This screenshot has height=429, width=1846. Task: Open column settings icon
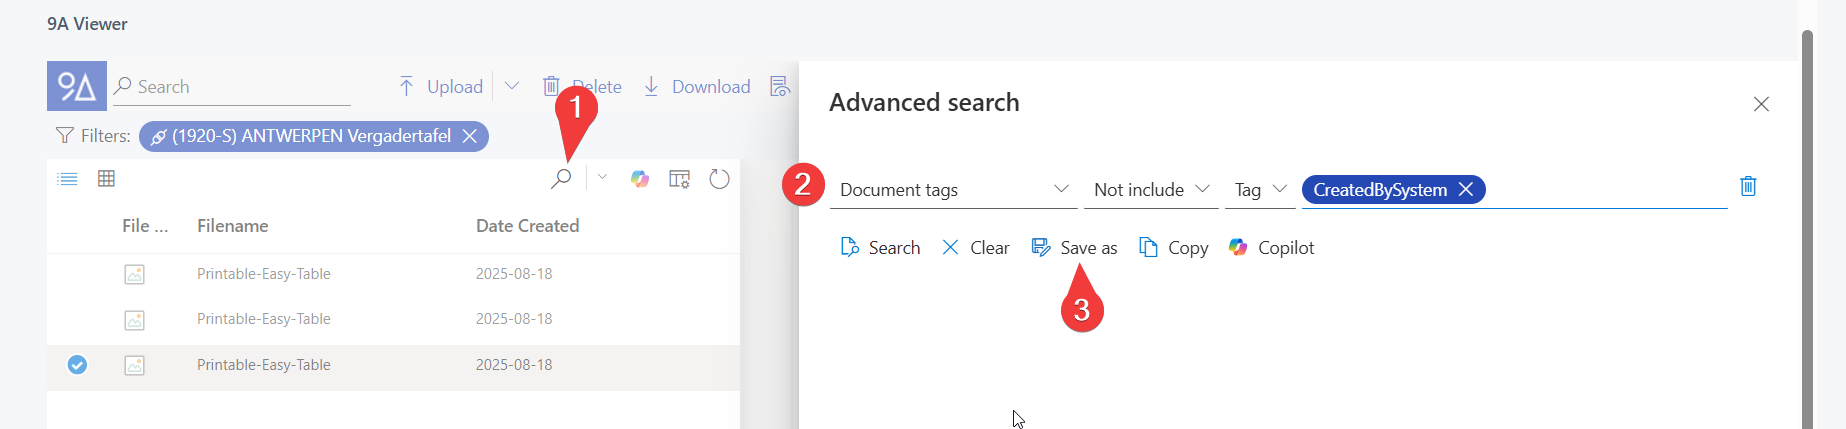pyautogui.click(x=679, y=179)
